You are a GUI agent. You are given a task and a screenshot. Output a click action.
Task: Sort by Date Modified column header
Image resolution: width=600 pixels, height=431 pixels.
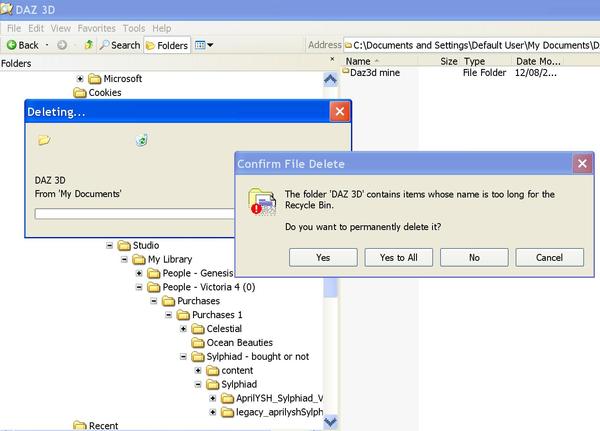tap(538, 61)
